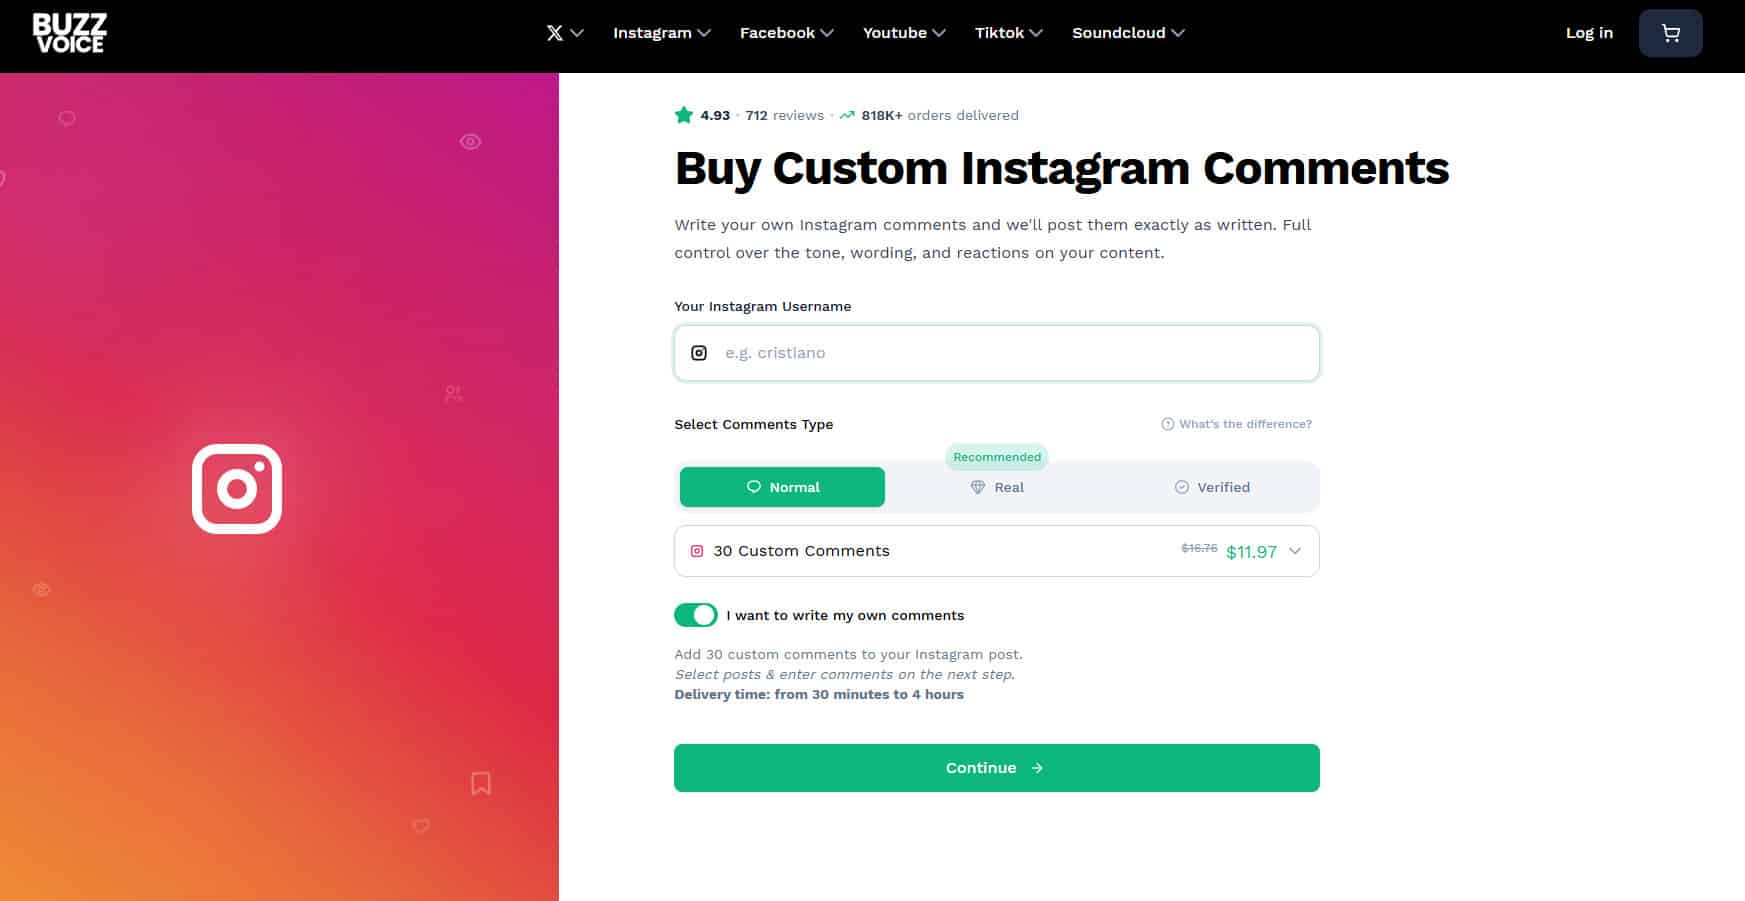Viewport: 1745px width, 901px height.
Task: Click the large Instagram logo on gradient
Action: pos(237,489)
